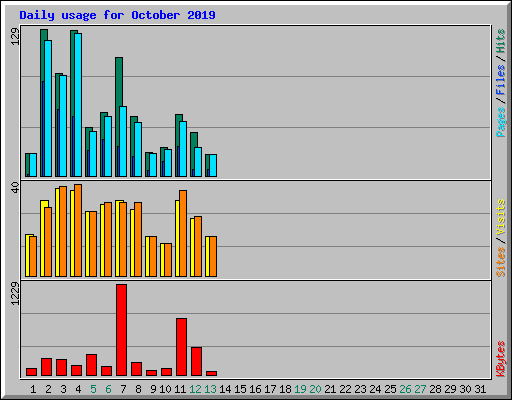Click the orange Sites bar for day 1
The image size is (512, 400).
coord(33,256)
